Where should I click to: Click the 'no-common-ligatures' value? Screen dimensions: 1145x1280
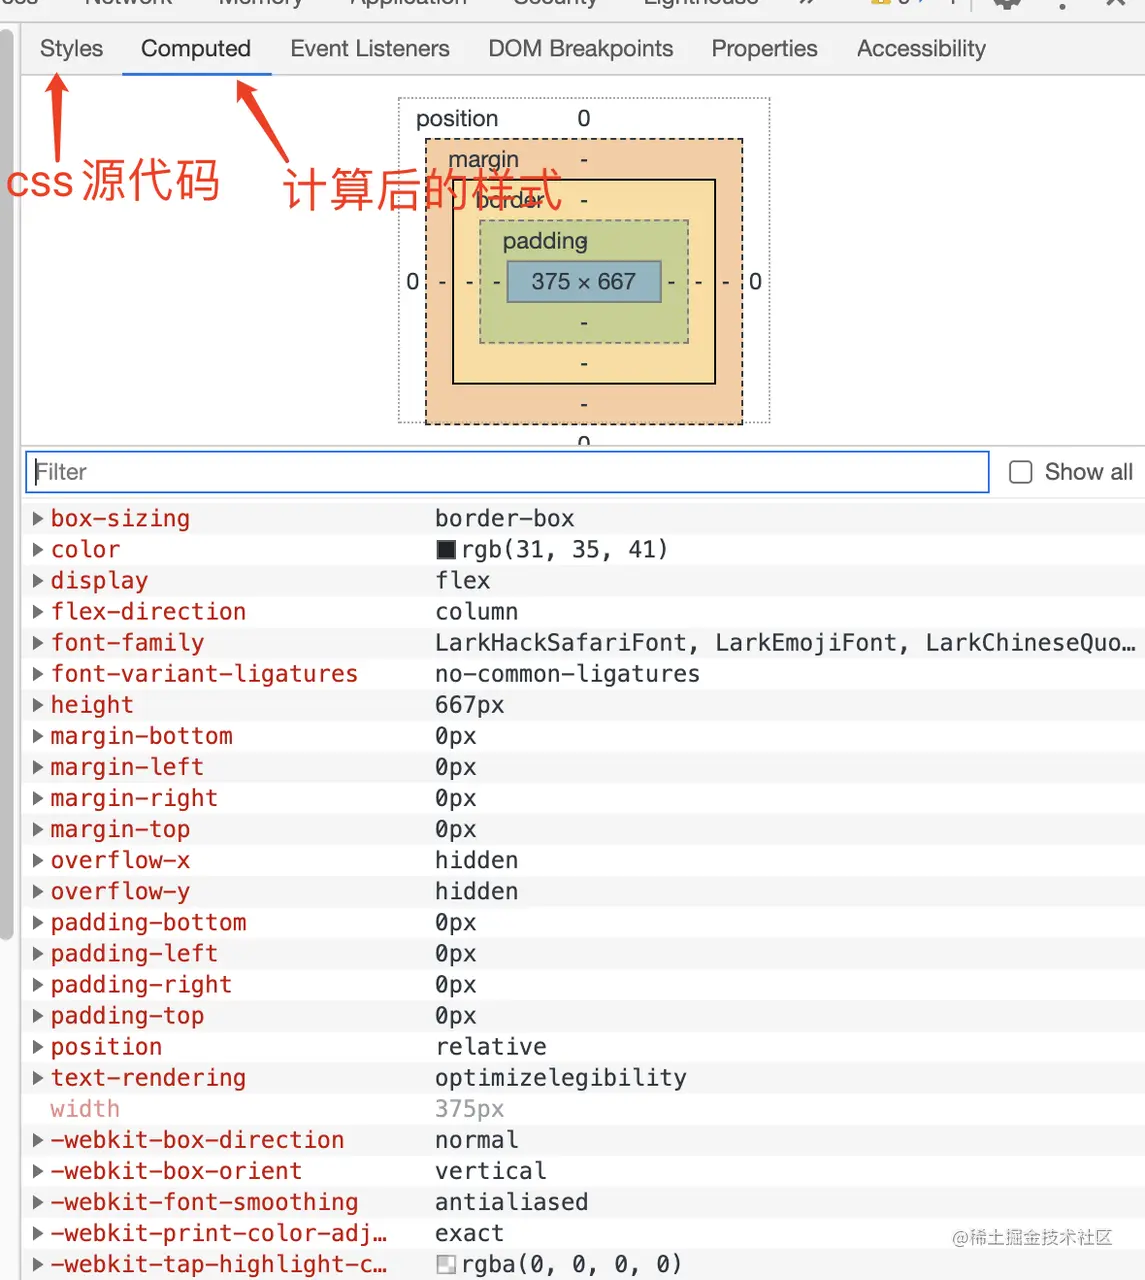[568, 674]
